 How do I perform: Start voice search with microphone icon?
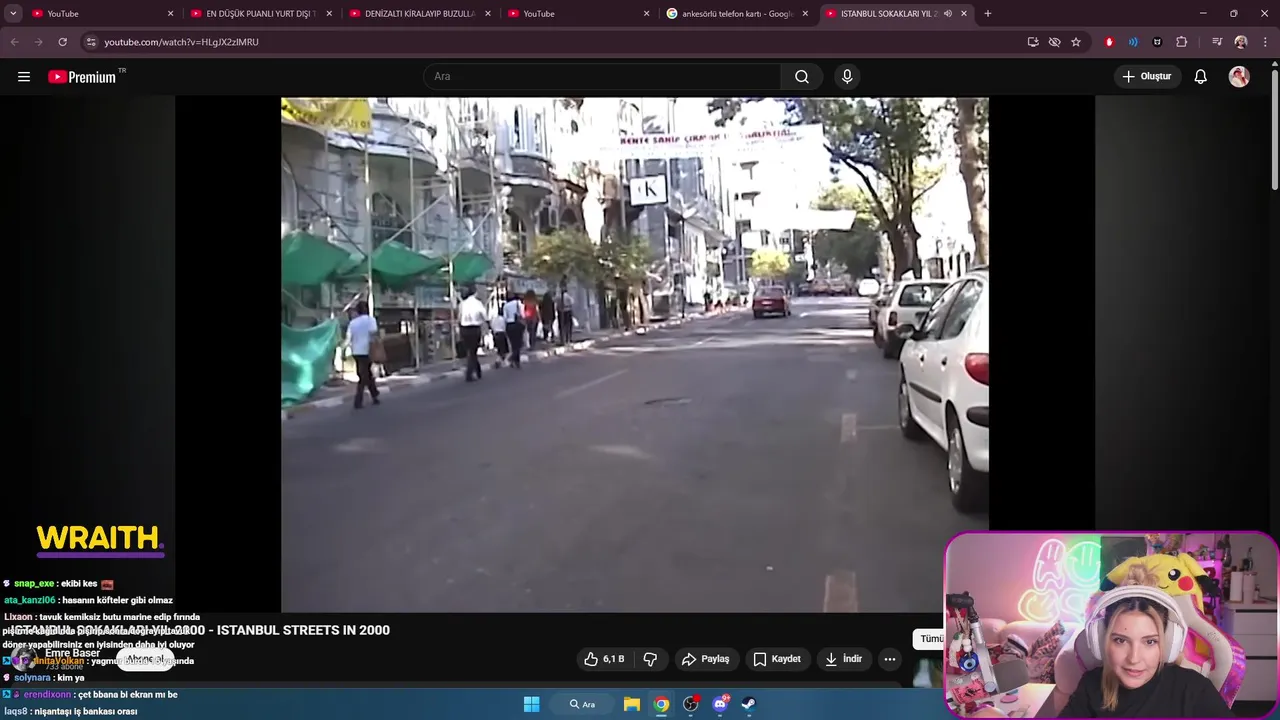(847, 77)
